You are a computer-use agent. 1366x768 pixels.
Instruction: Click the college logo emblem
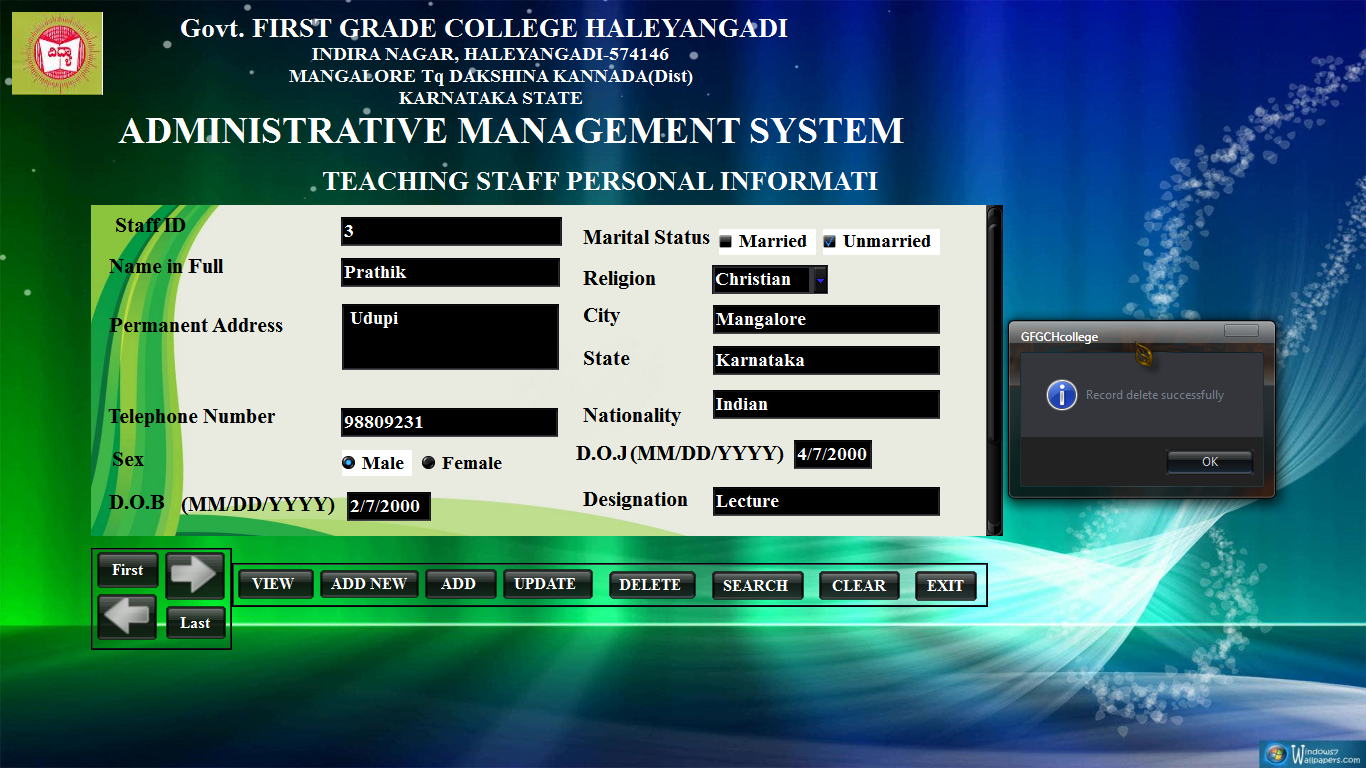pyautogui.click(x=57, y=54)
